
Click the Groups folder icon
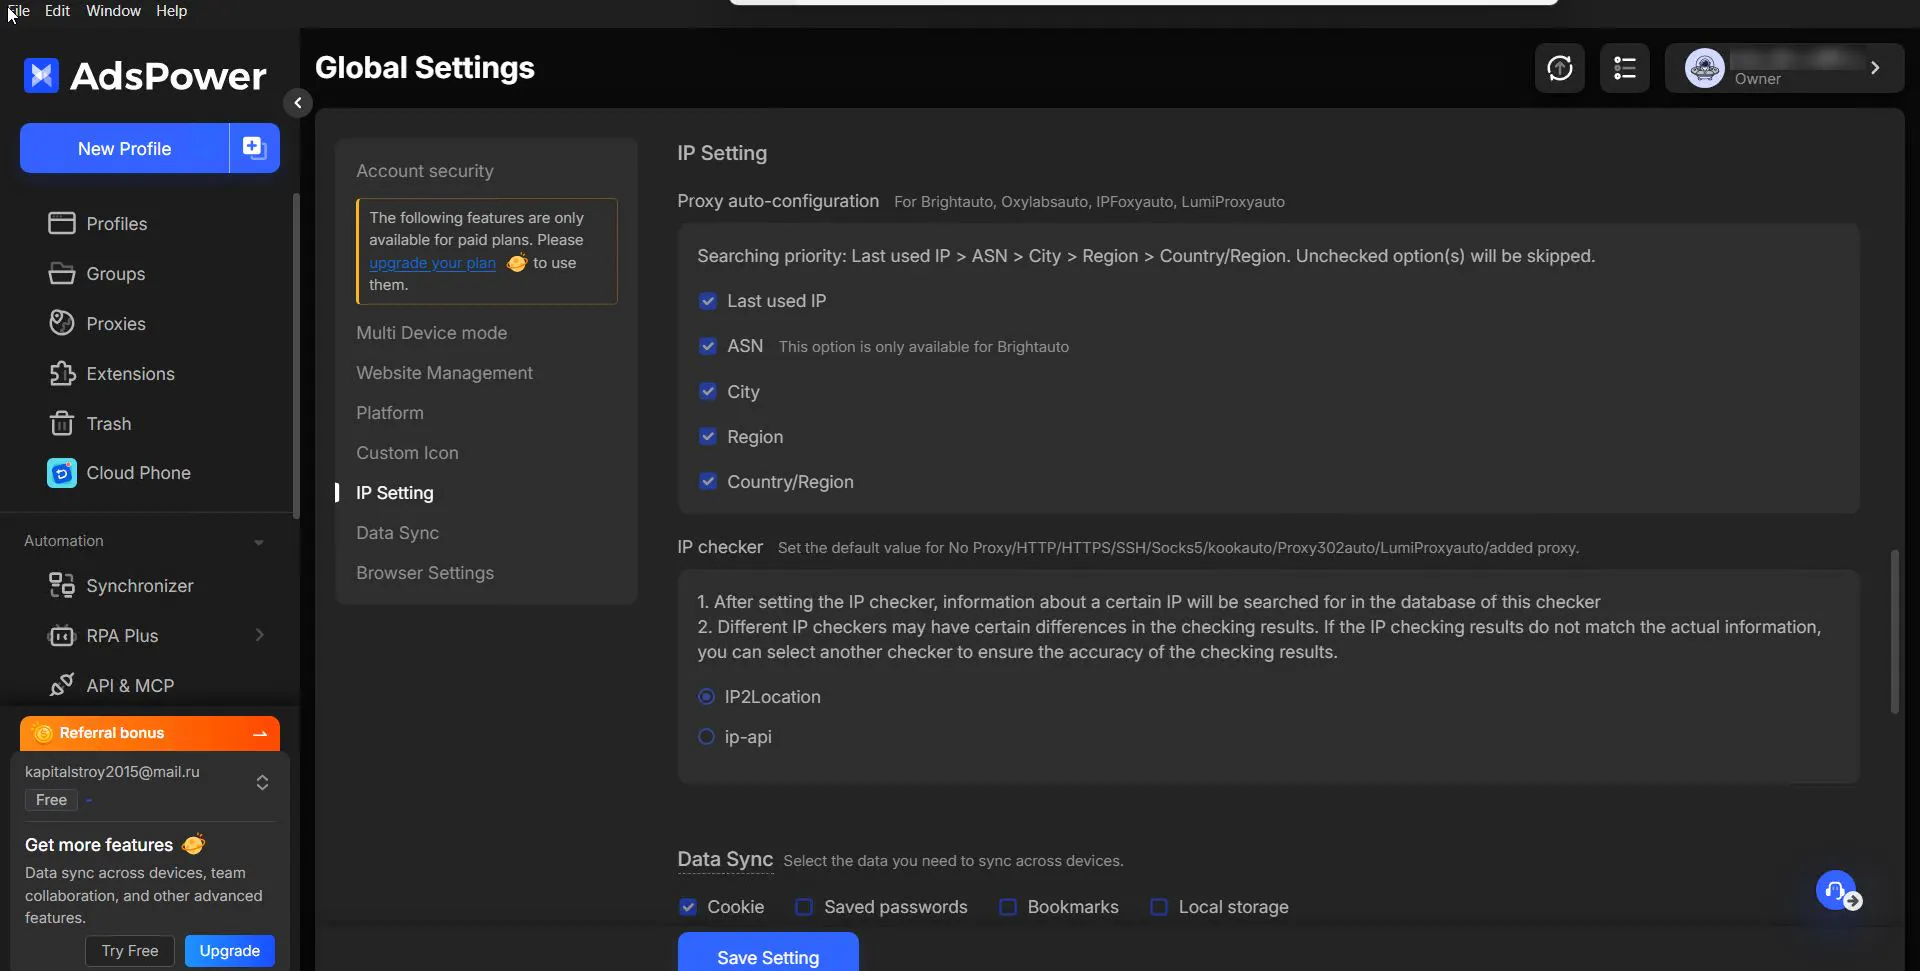[61, 273]
